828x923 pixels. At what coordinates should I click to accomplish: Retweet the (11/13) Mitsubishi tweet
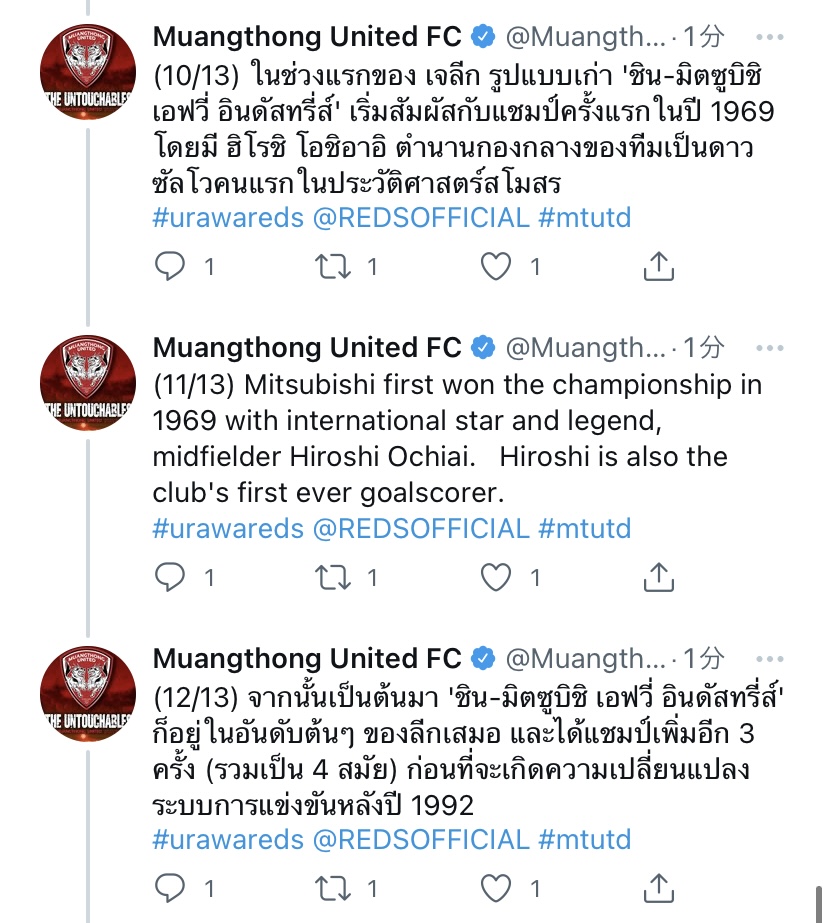[334, 577]
